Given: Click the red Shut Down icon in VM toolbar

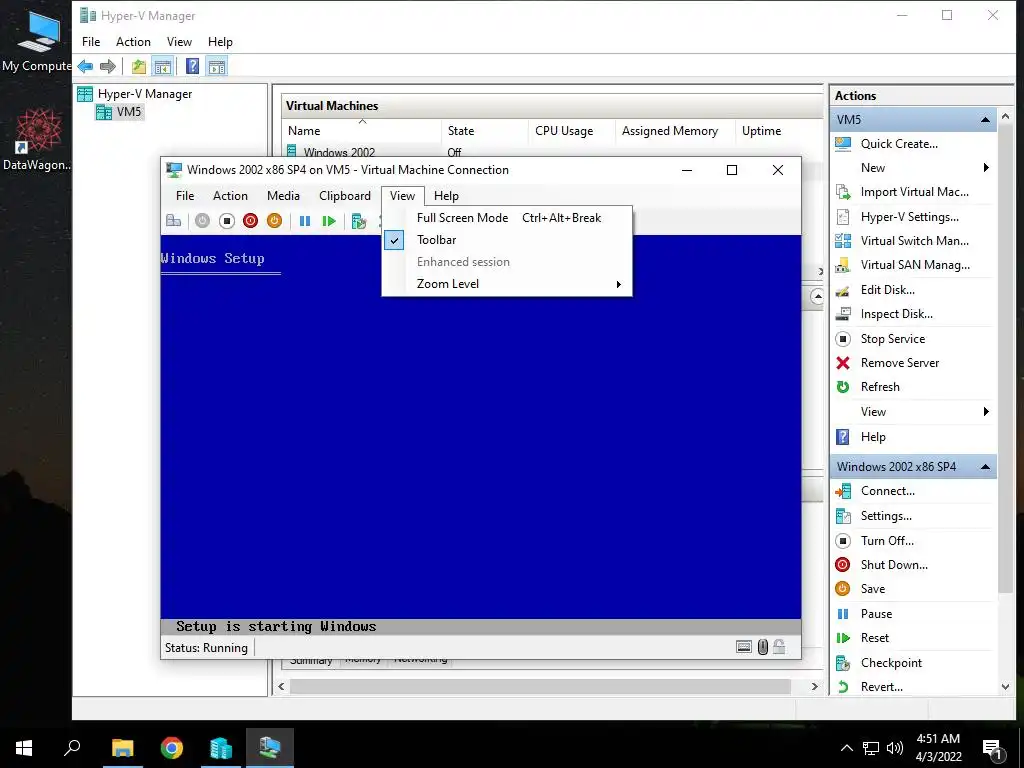Looking at the screenshot, I should pos(250,221).
